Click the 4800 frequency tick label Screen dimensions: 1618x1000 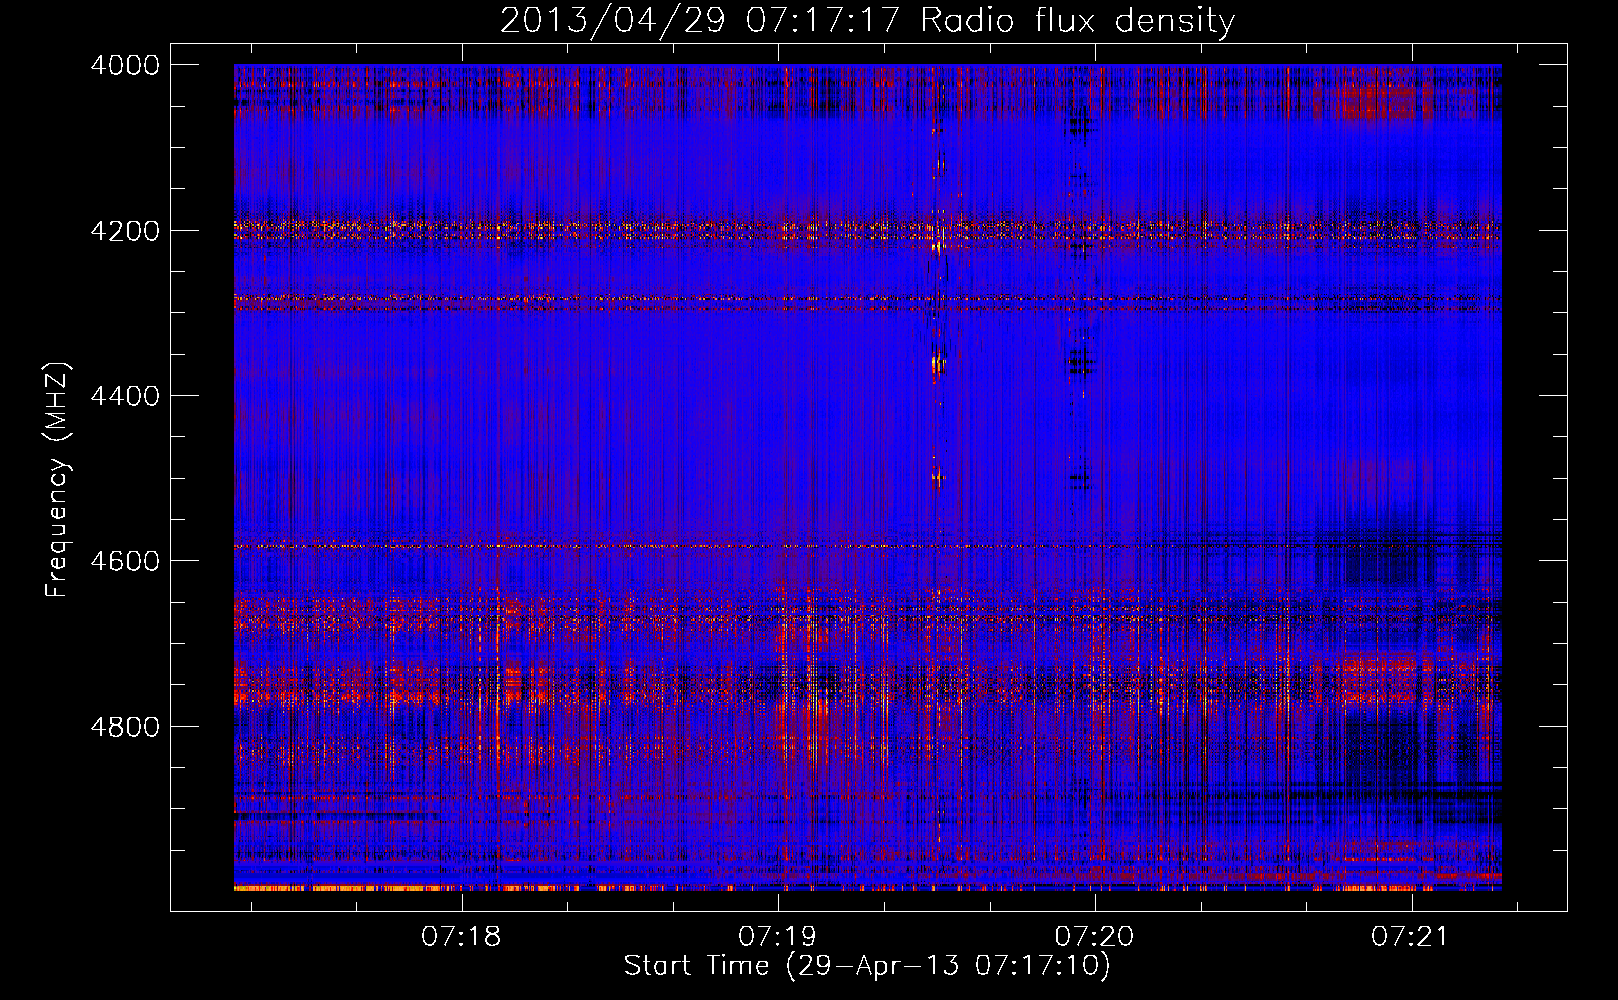click(125, 726)
